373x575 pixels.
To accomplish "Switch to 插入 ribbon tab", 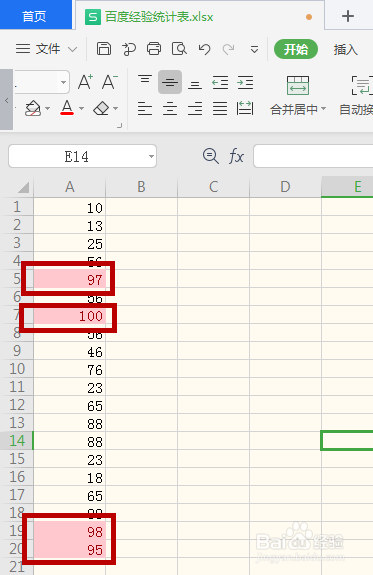I will click(345, 50).
